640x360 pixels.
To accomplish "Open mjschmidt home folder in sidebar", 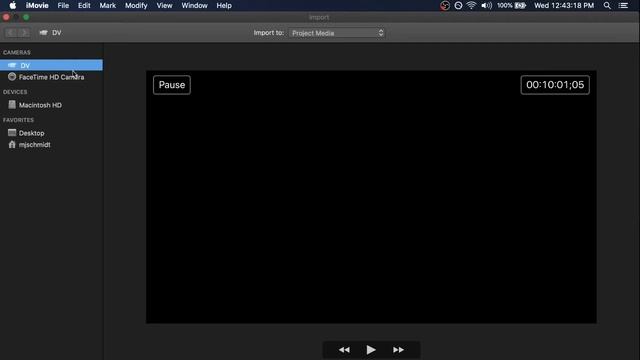I will click(x=51, y=144).
